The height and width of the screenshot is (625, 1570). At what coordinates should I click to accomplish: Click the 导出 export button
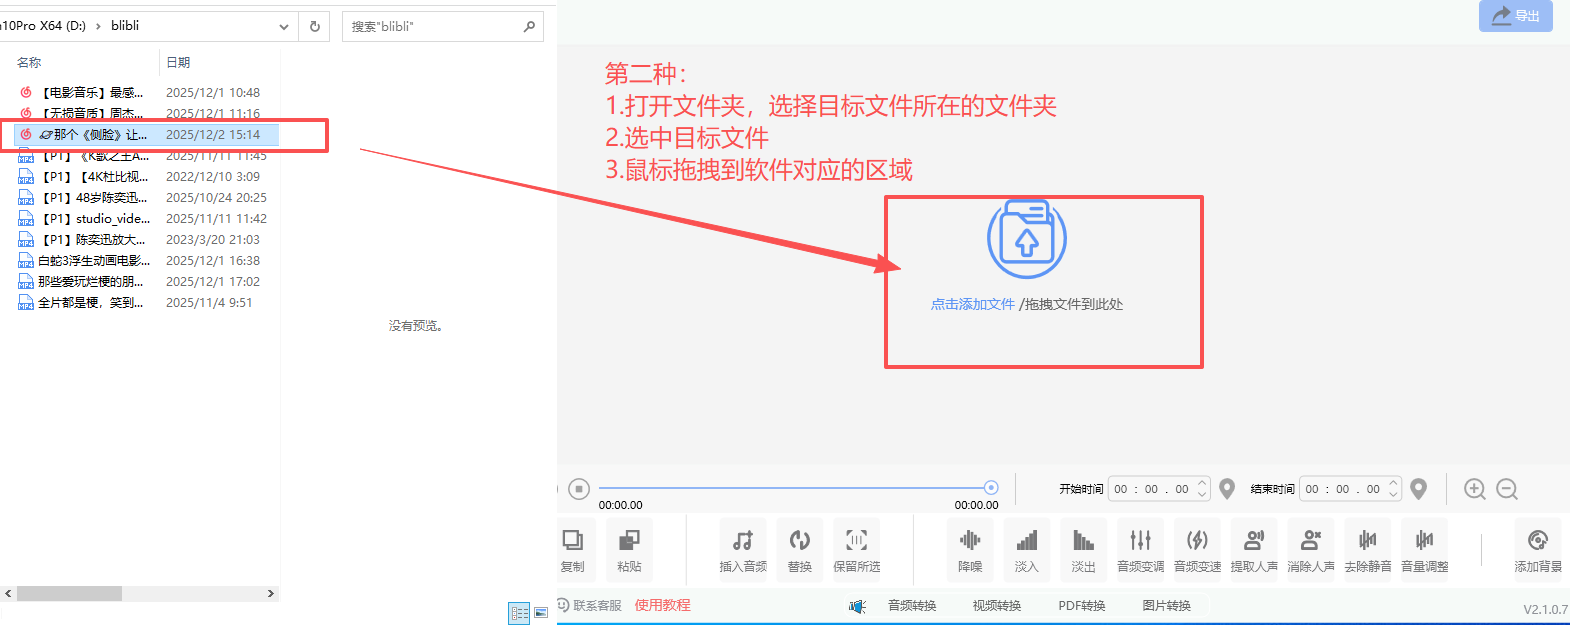pos(1516,16)
